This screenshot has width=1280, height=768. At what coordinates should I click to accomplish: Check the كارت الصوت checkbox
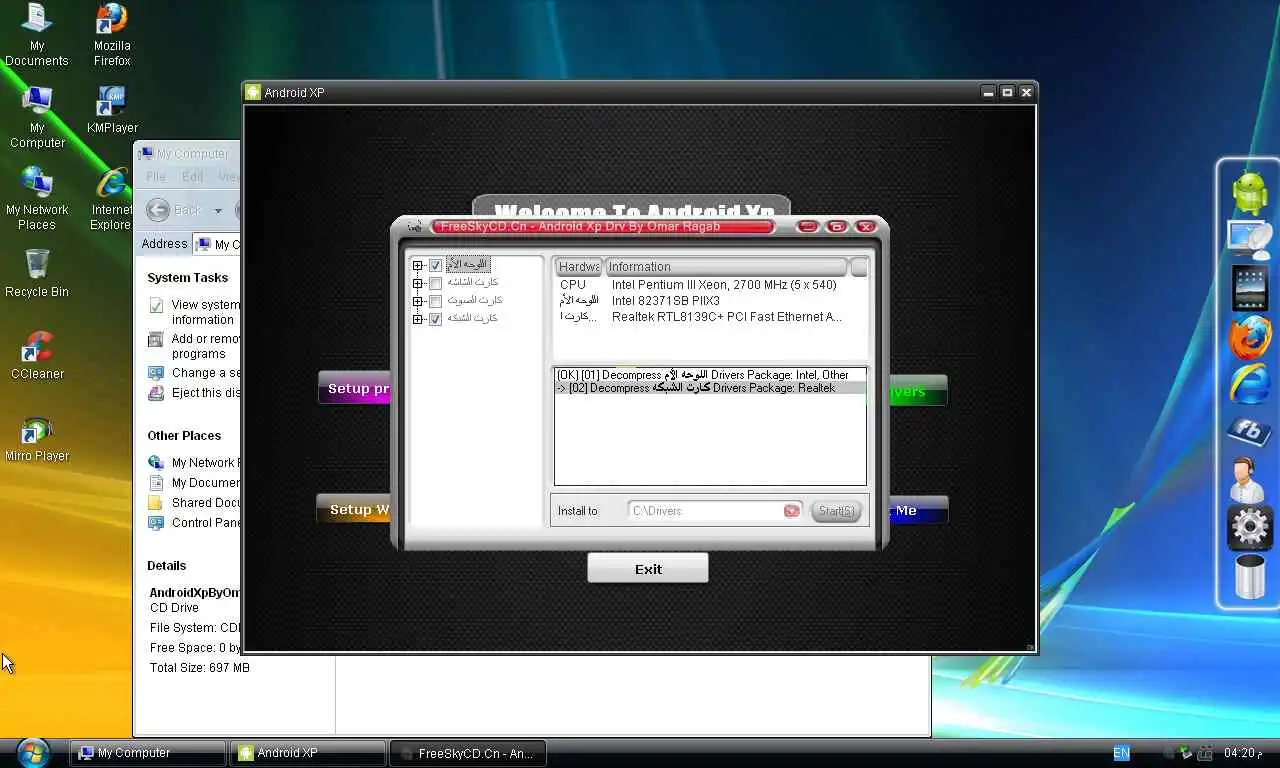(435, 302)
